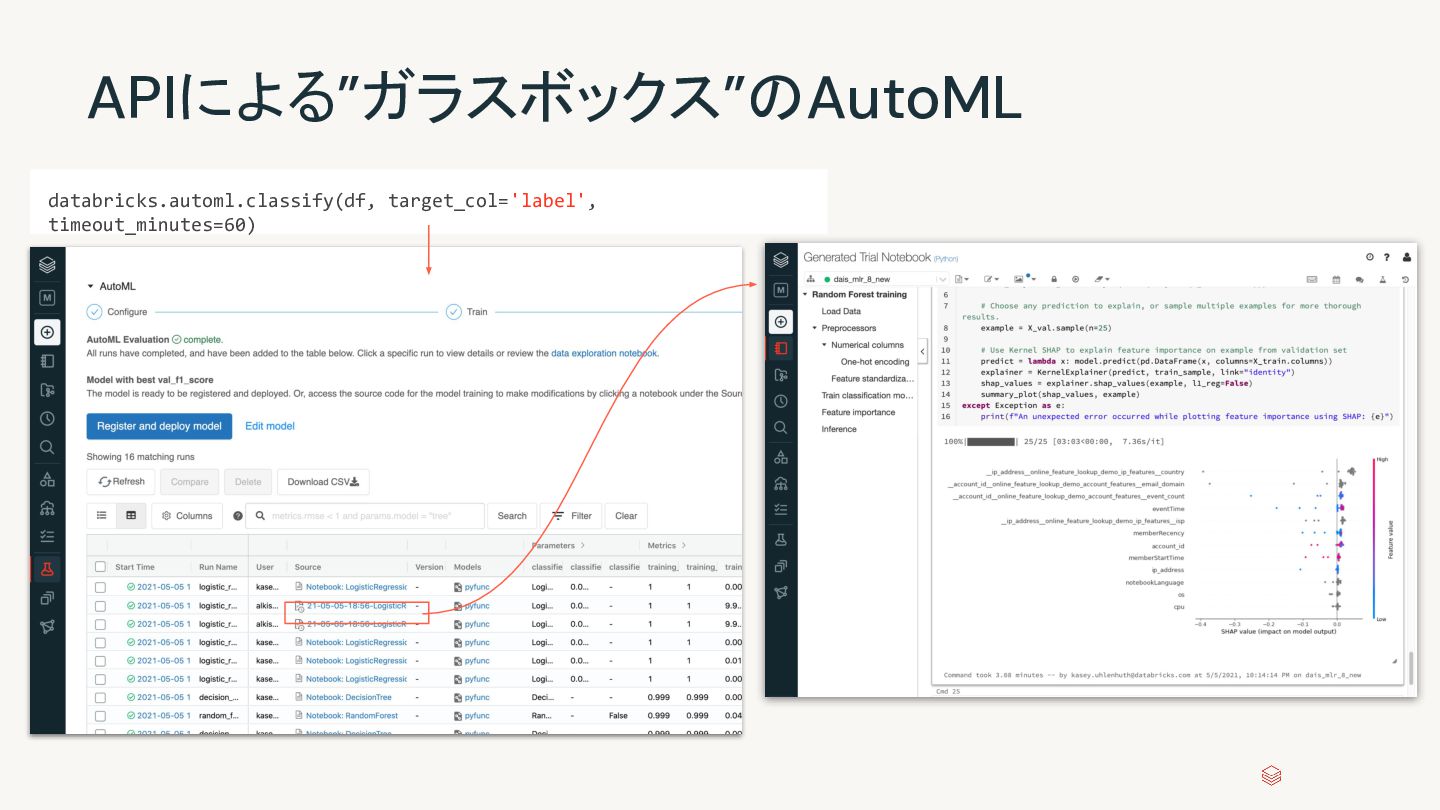Click the Clear button next to Filter
1440x810 pixels.
tap(626, 516)
